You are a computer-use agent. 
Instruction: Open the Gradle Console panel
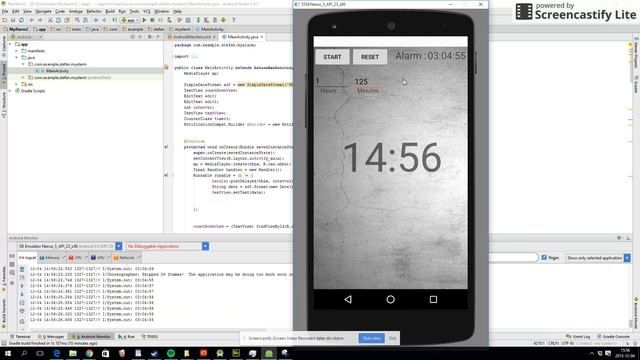tap(613, 336)
